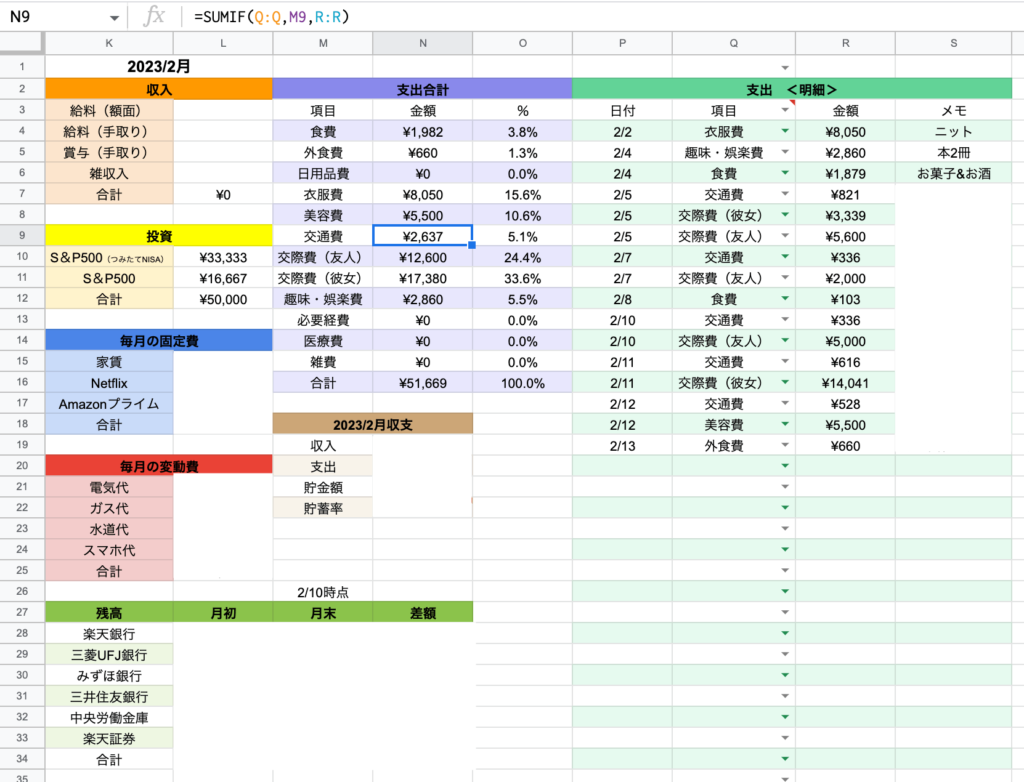Click the 2023/2月 title cell

tap(158, 66)
